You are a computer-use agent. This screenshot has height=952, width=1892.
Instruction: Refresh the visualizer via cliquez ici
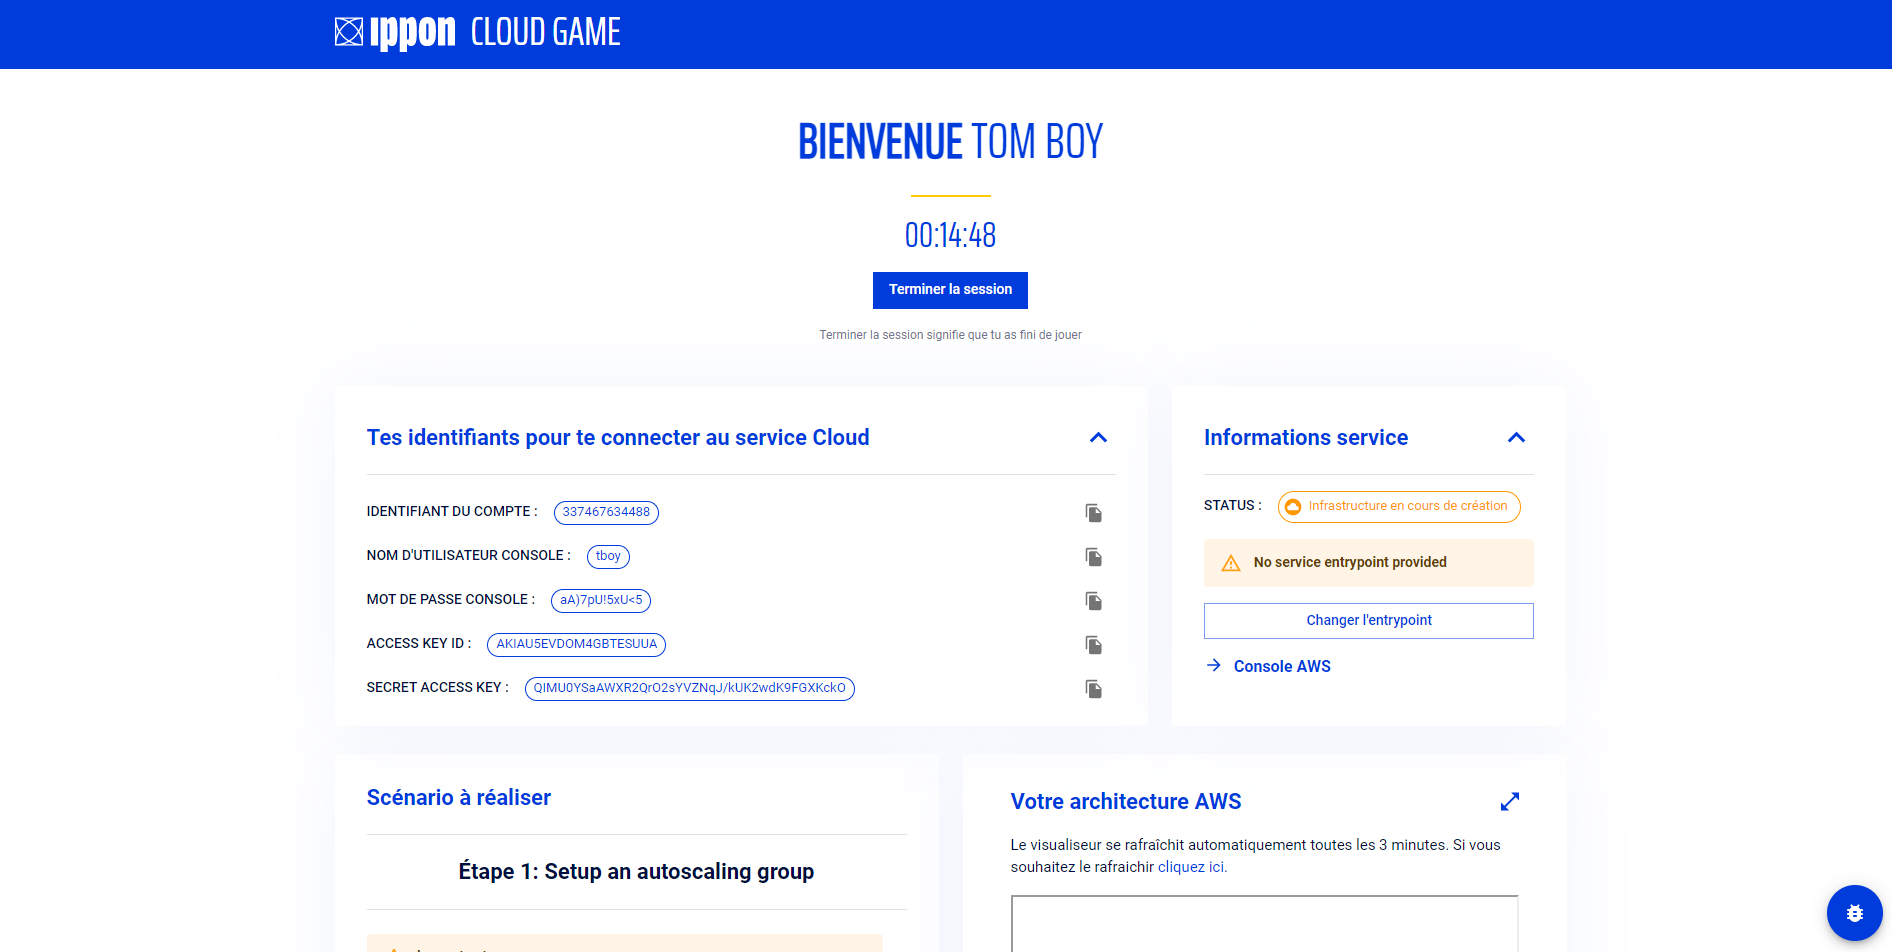point(1192,867)
